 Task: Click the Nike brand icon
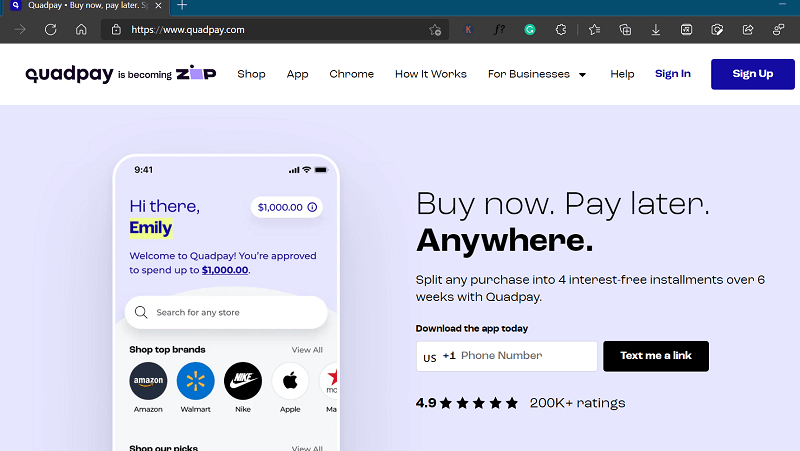point(243,381)
